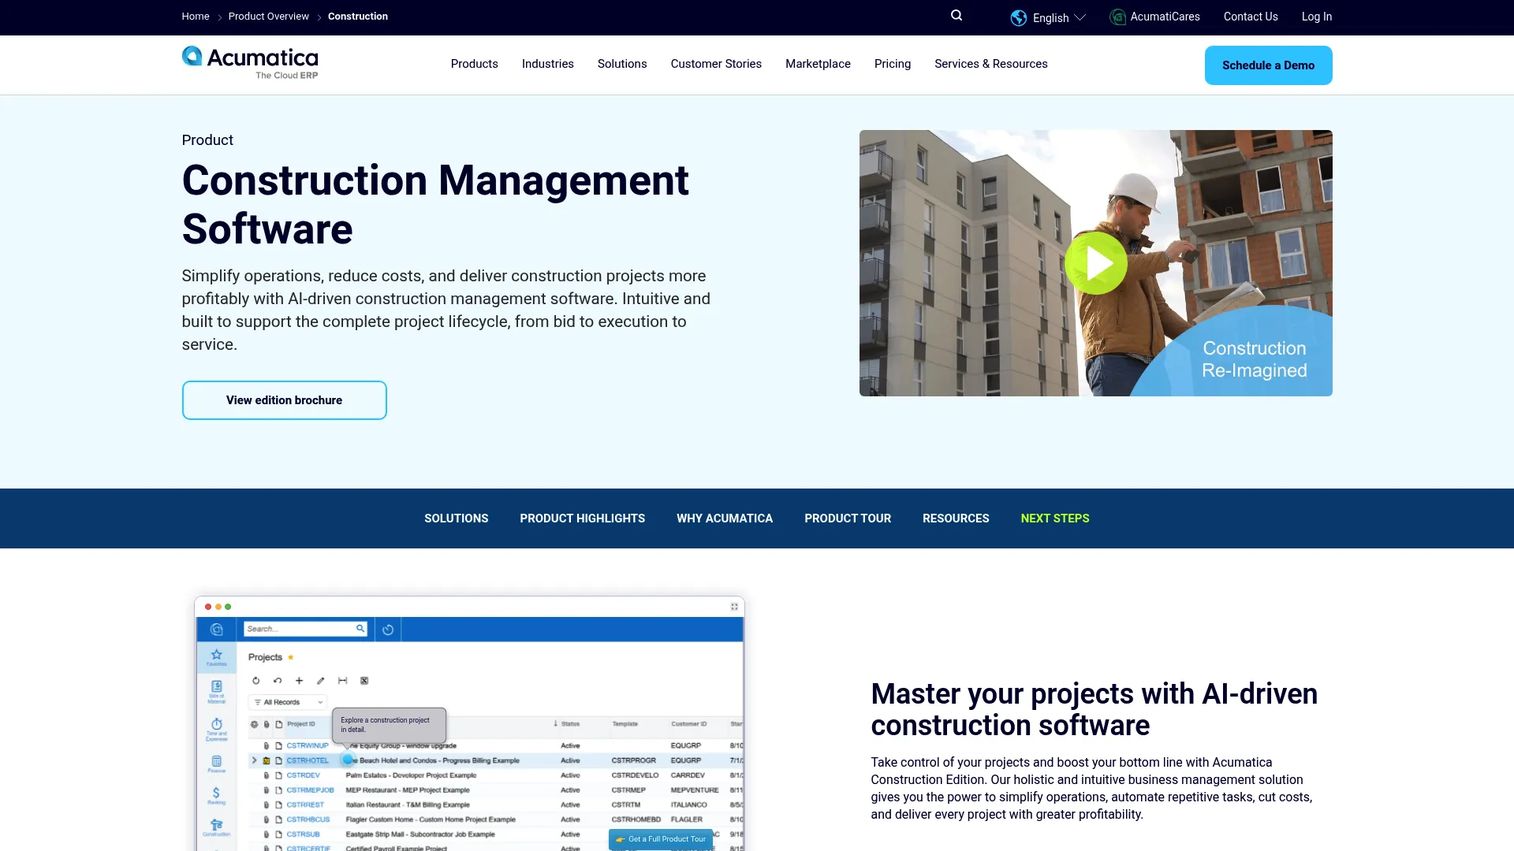Open the site search magnifier icon

coord(956,15)
